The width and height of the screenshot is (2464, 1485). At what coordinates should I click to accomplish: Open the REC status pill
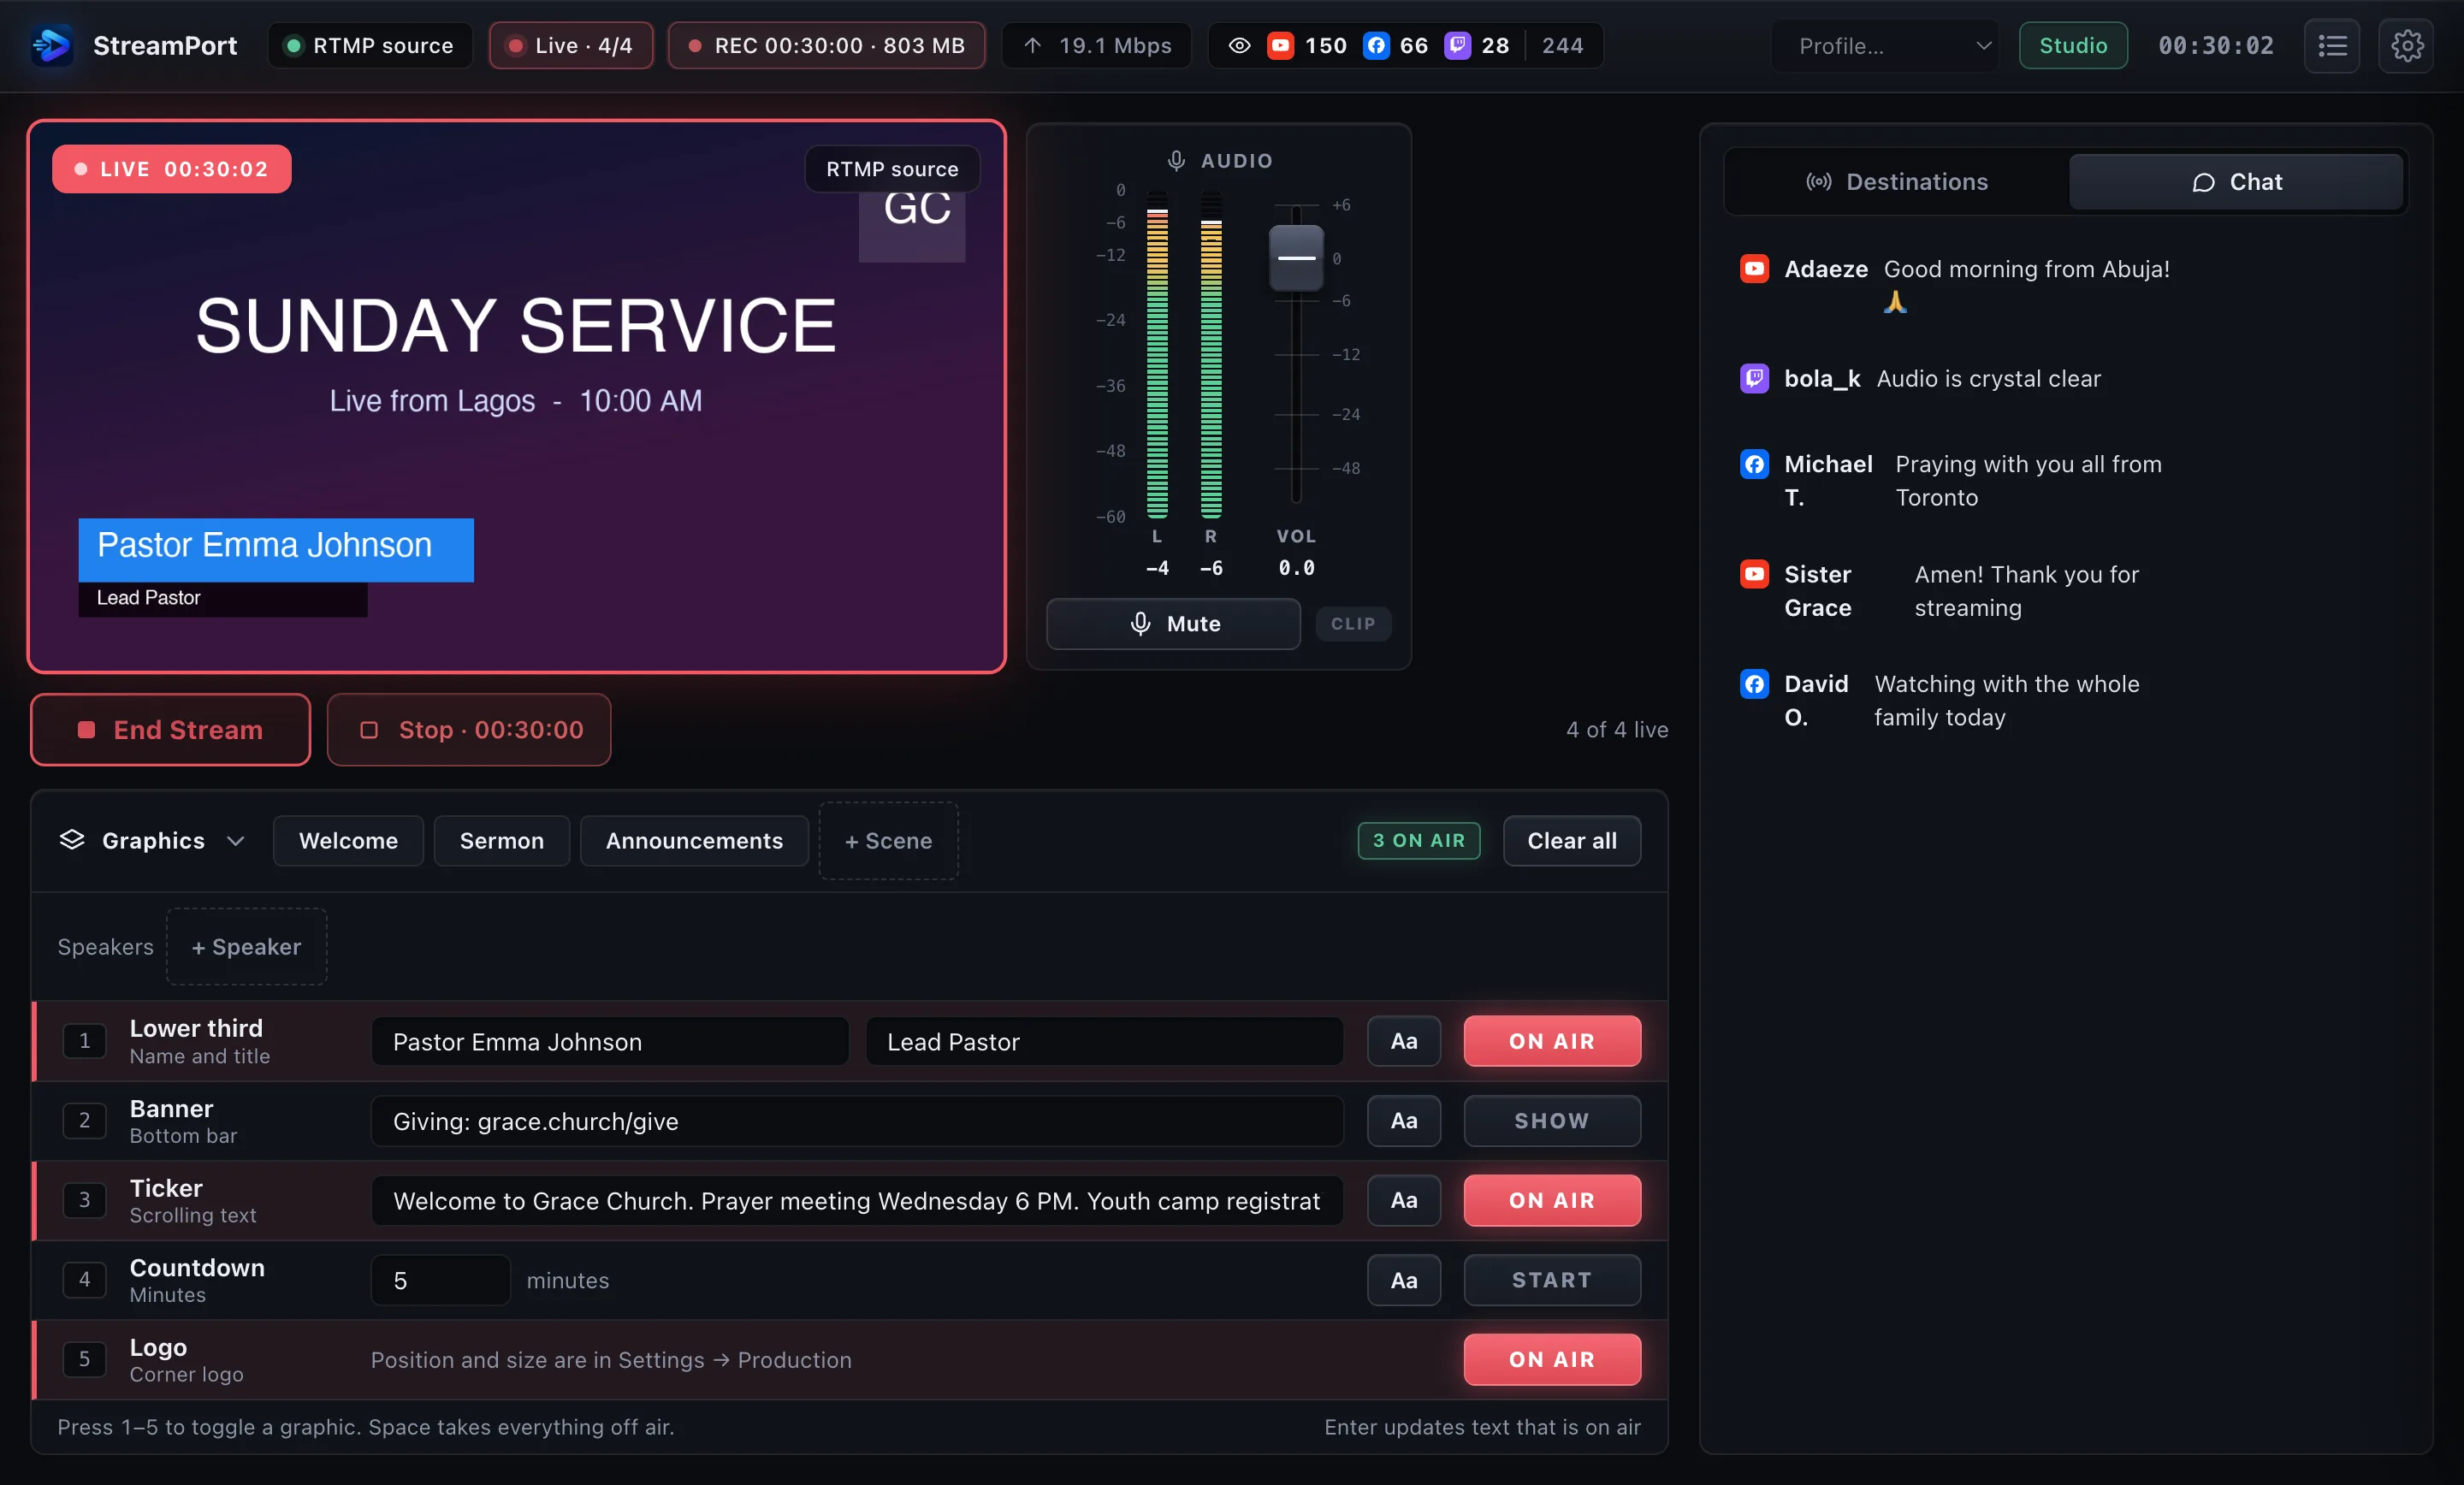(827, 46)
